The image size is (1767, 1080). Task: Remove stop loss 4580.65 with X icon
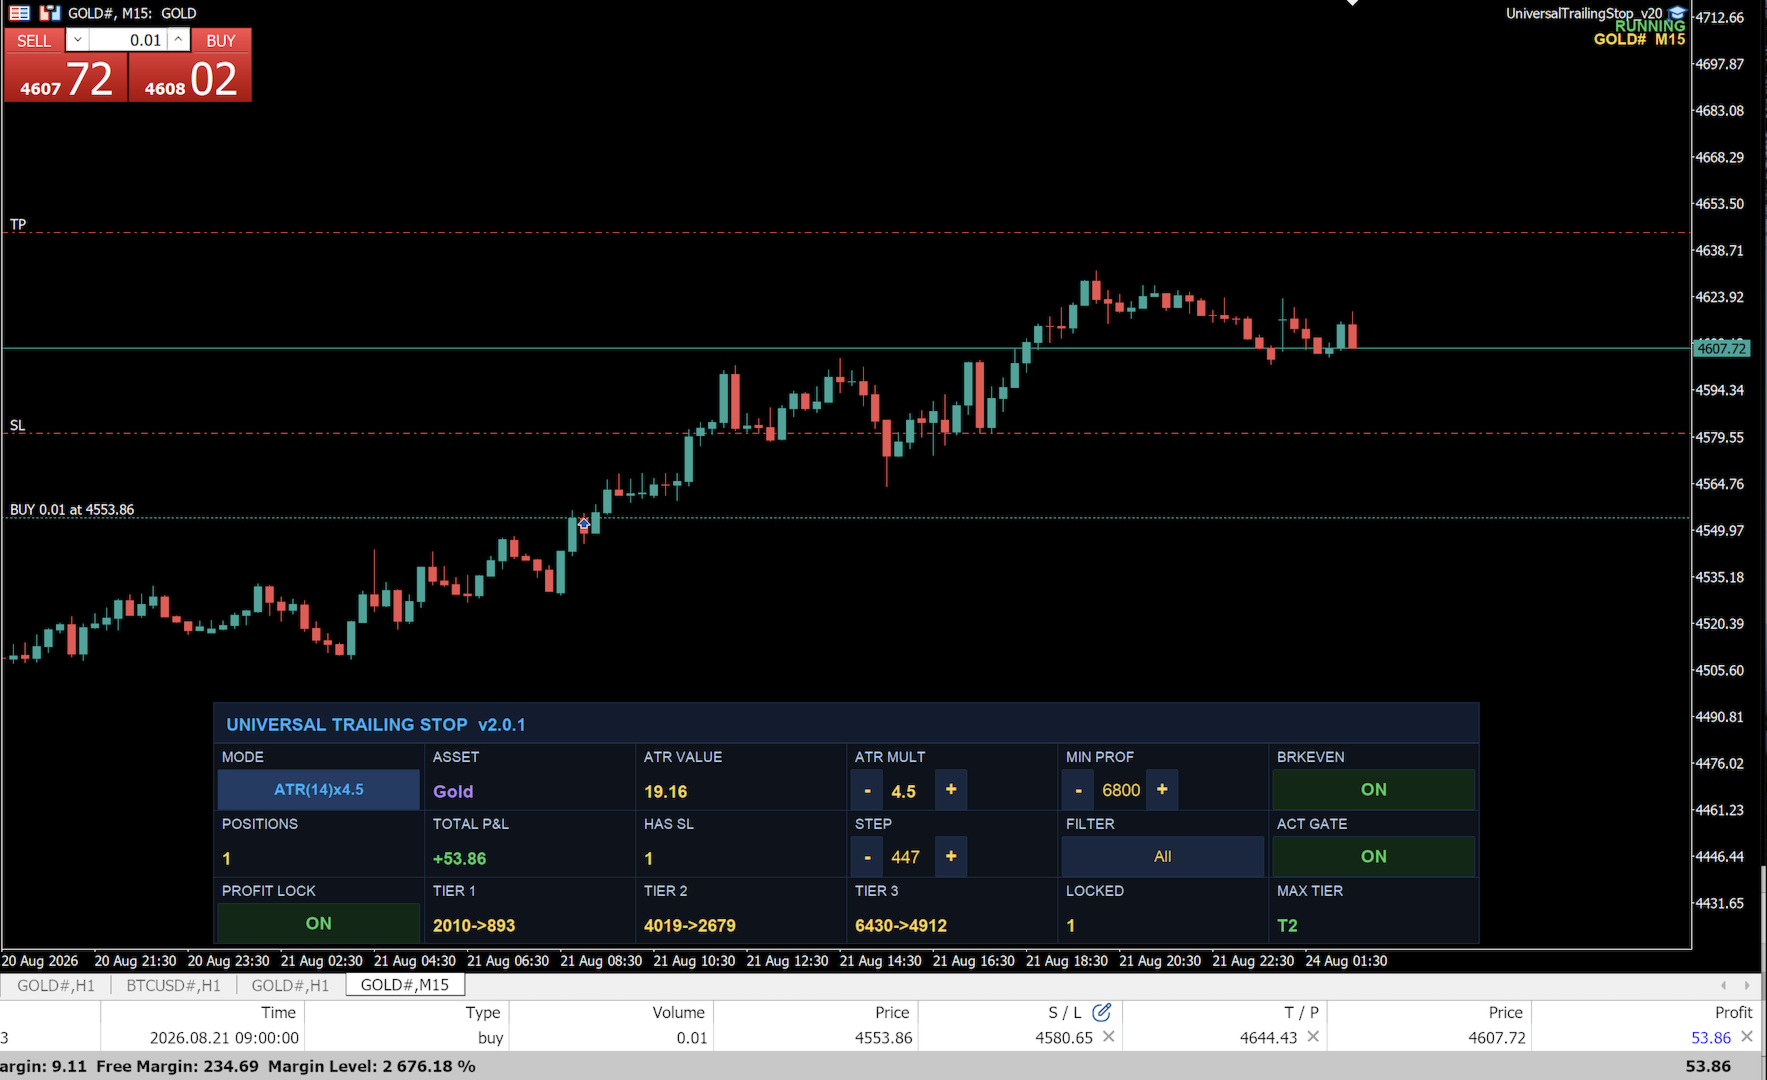click(x=1109, y=1037)
